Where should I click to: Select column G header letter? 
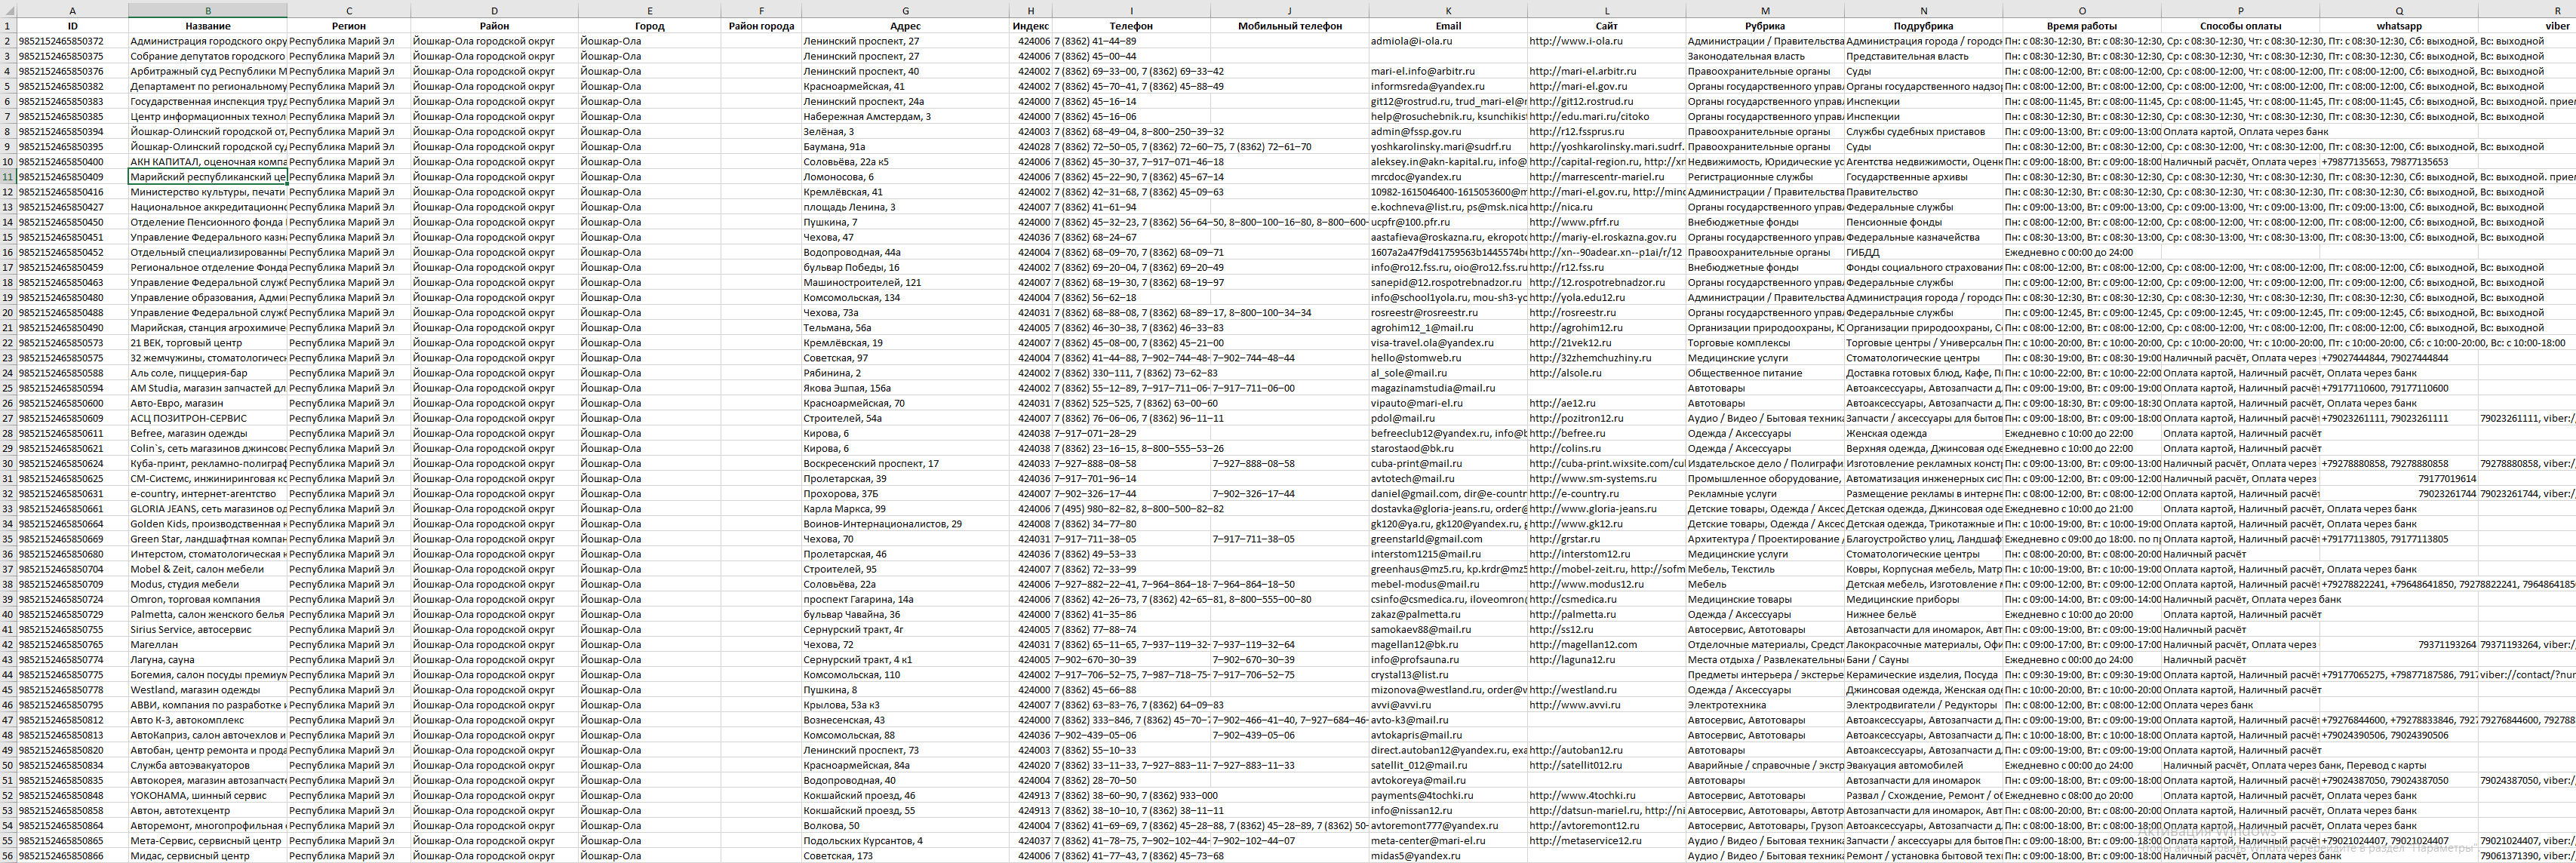point(906,11)
